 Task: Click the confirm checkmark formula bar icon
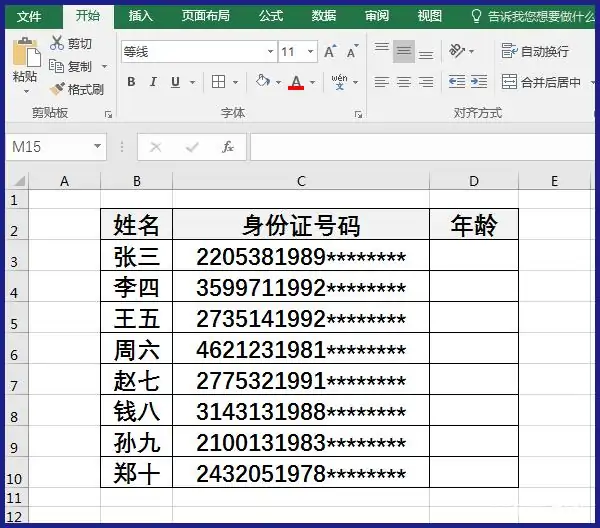pyautogui.click(x=192, y=147)
